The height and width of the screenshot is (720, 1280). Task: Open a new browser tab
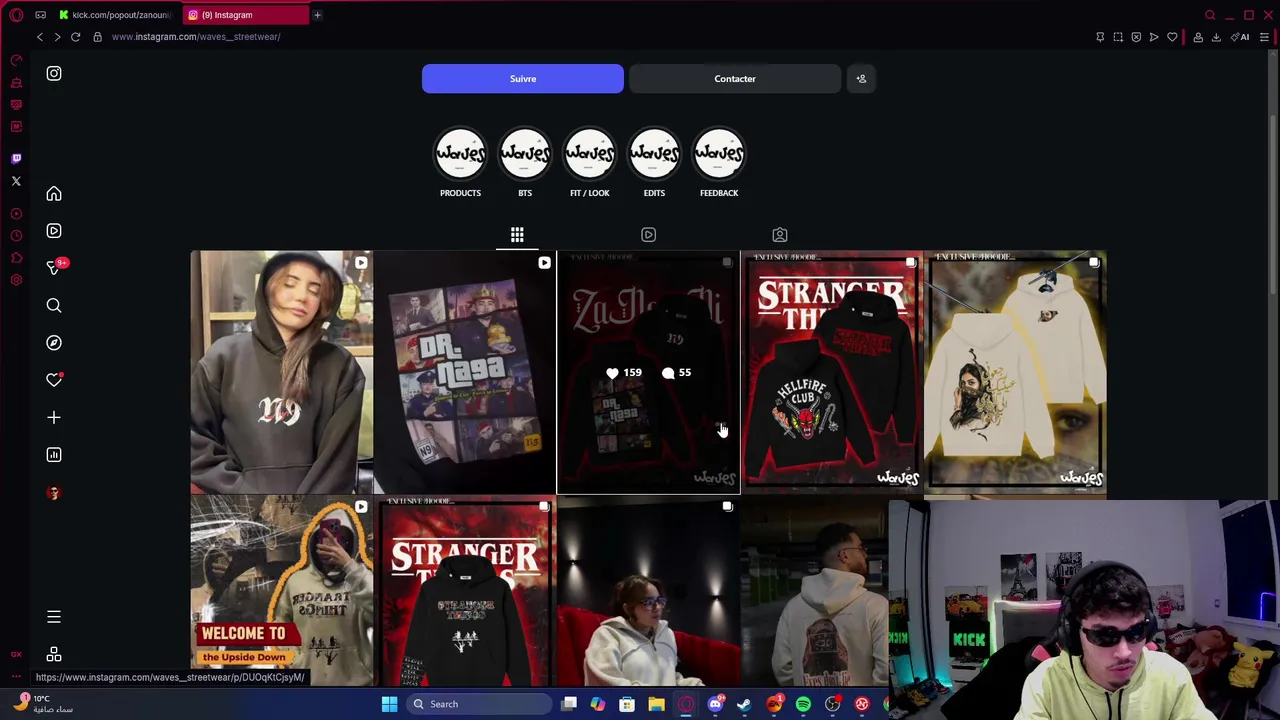pyautogui.click(x=317, y=15)
